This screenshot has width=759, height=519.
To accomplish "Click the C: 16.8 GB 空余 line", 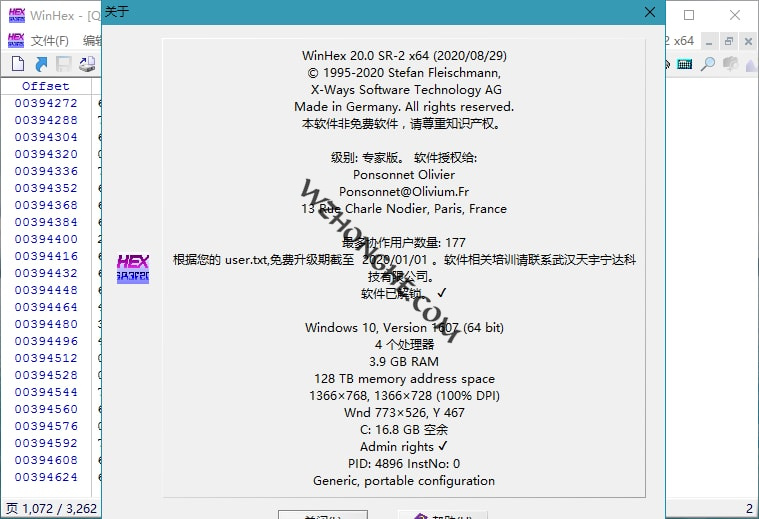I will [x=404, y=429].
